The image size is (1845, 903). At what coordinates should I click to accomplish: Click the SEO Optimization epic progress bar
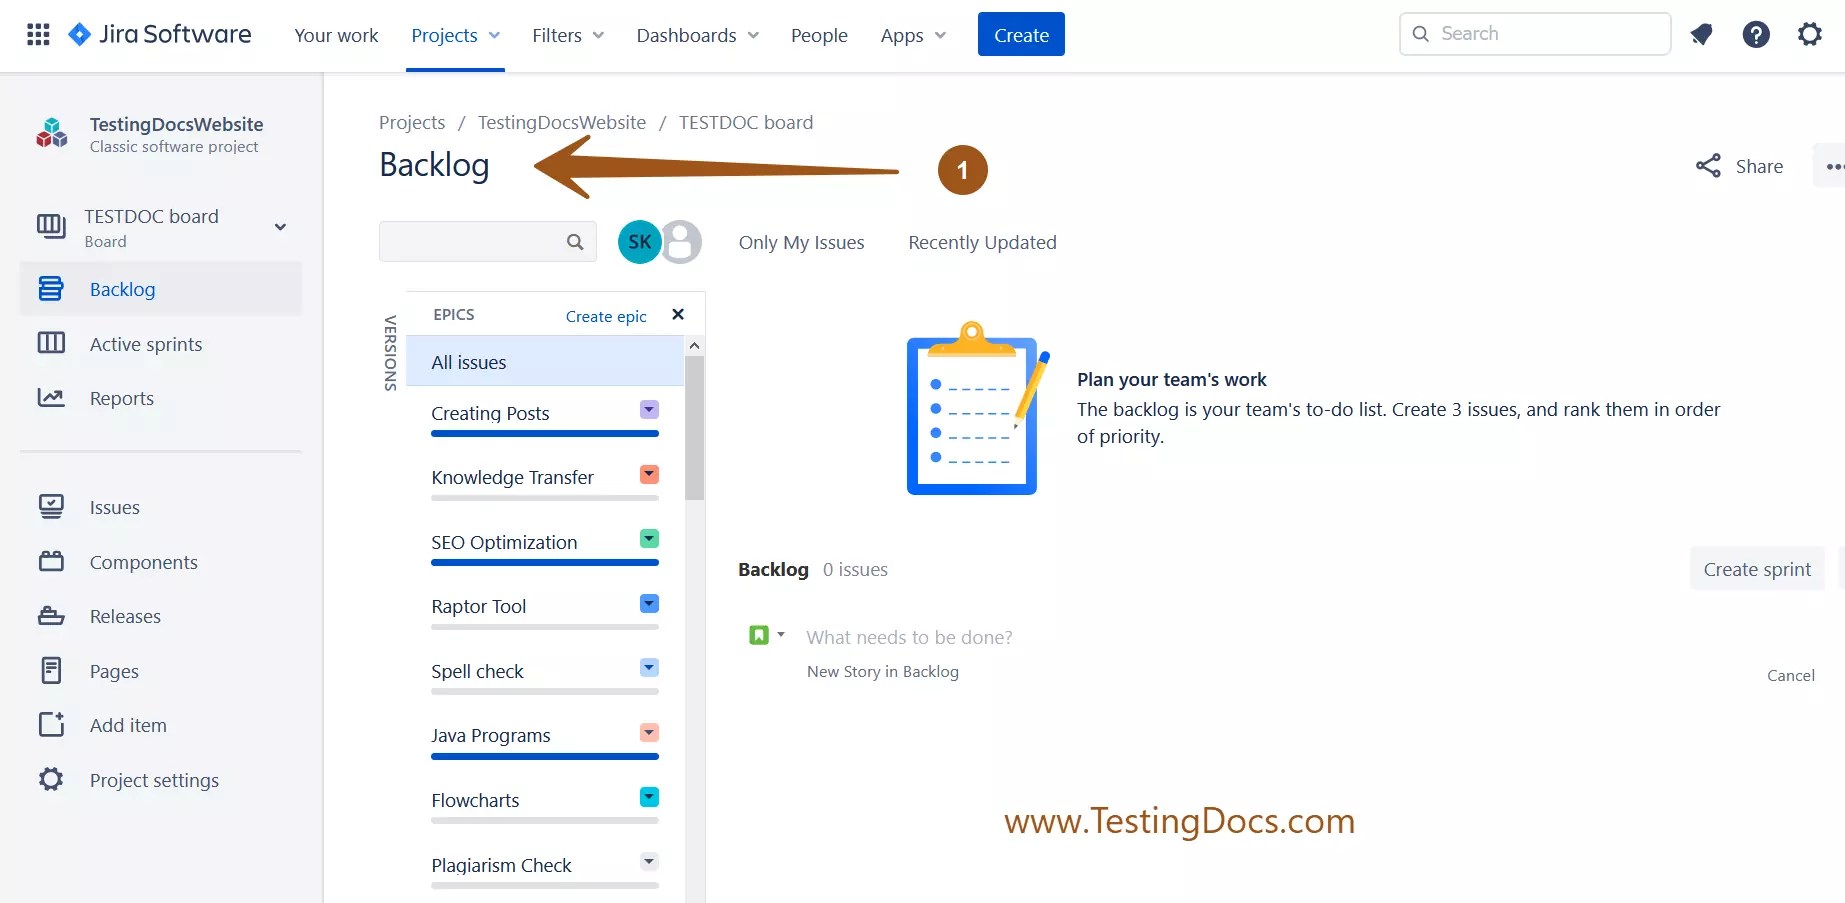click(545, 562)
